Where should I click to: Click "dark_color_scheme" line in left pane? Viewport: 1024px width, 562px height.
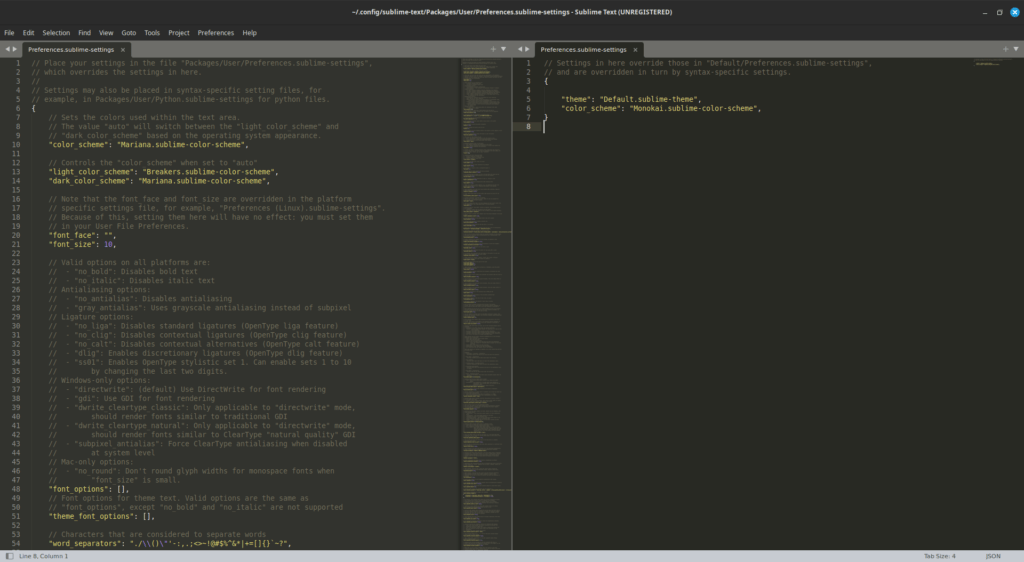tap(159, 181)
